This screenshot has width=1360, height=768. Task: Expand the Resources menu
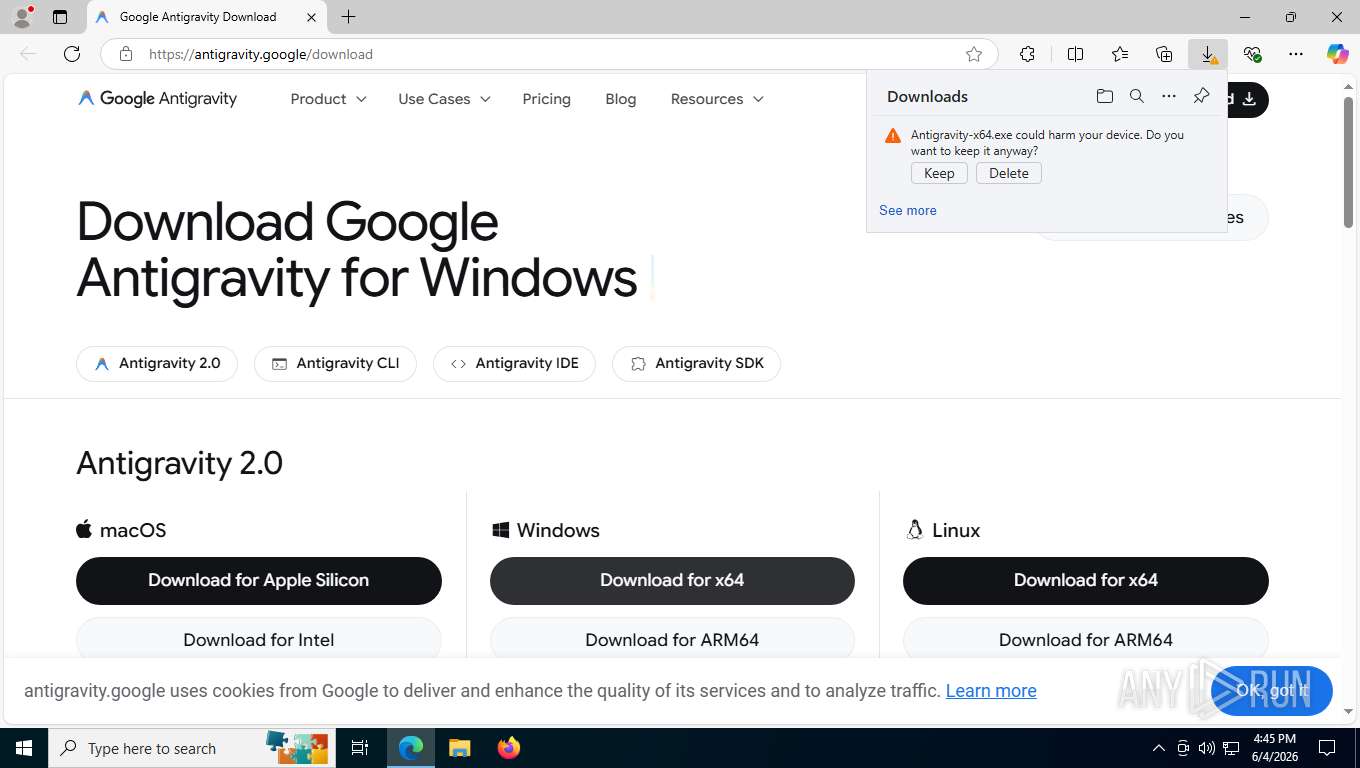tap(717, 99)
